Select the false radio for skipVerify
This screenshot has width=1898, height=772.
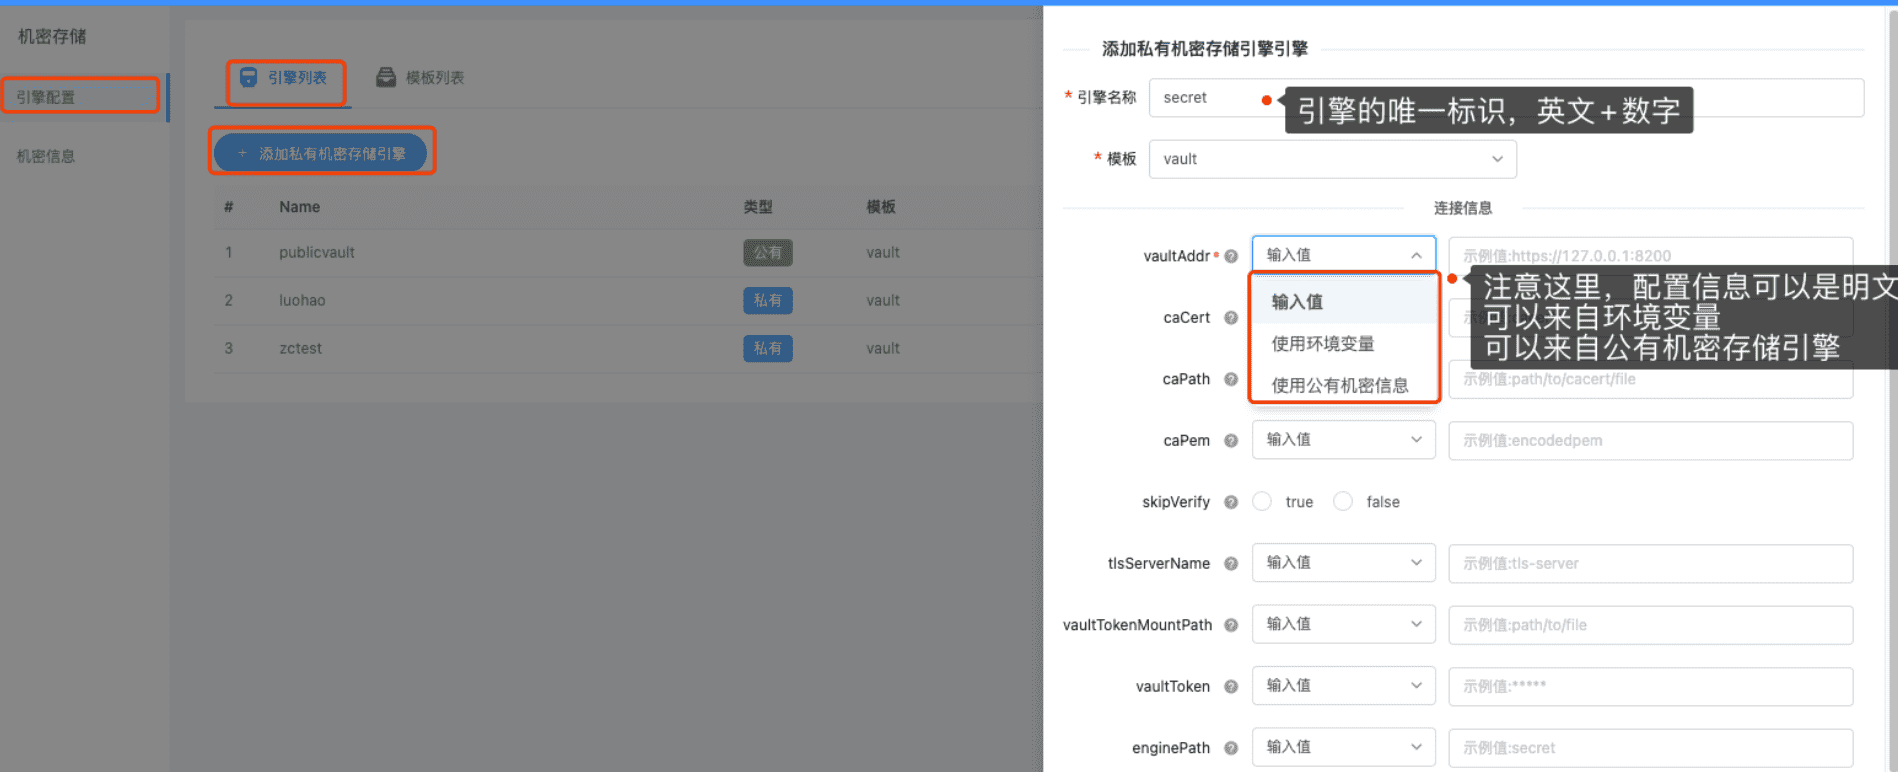[1343, 502]
